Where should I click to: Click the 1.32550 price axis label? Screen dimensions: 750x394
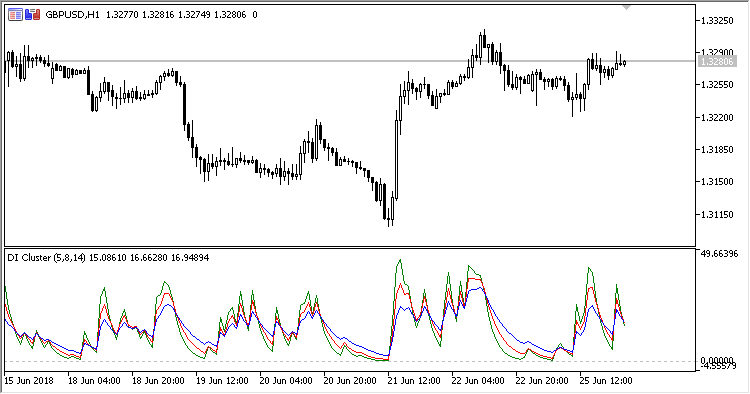click(x=717, y=85)
